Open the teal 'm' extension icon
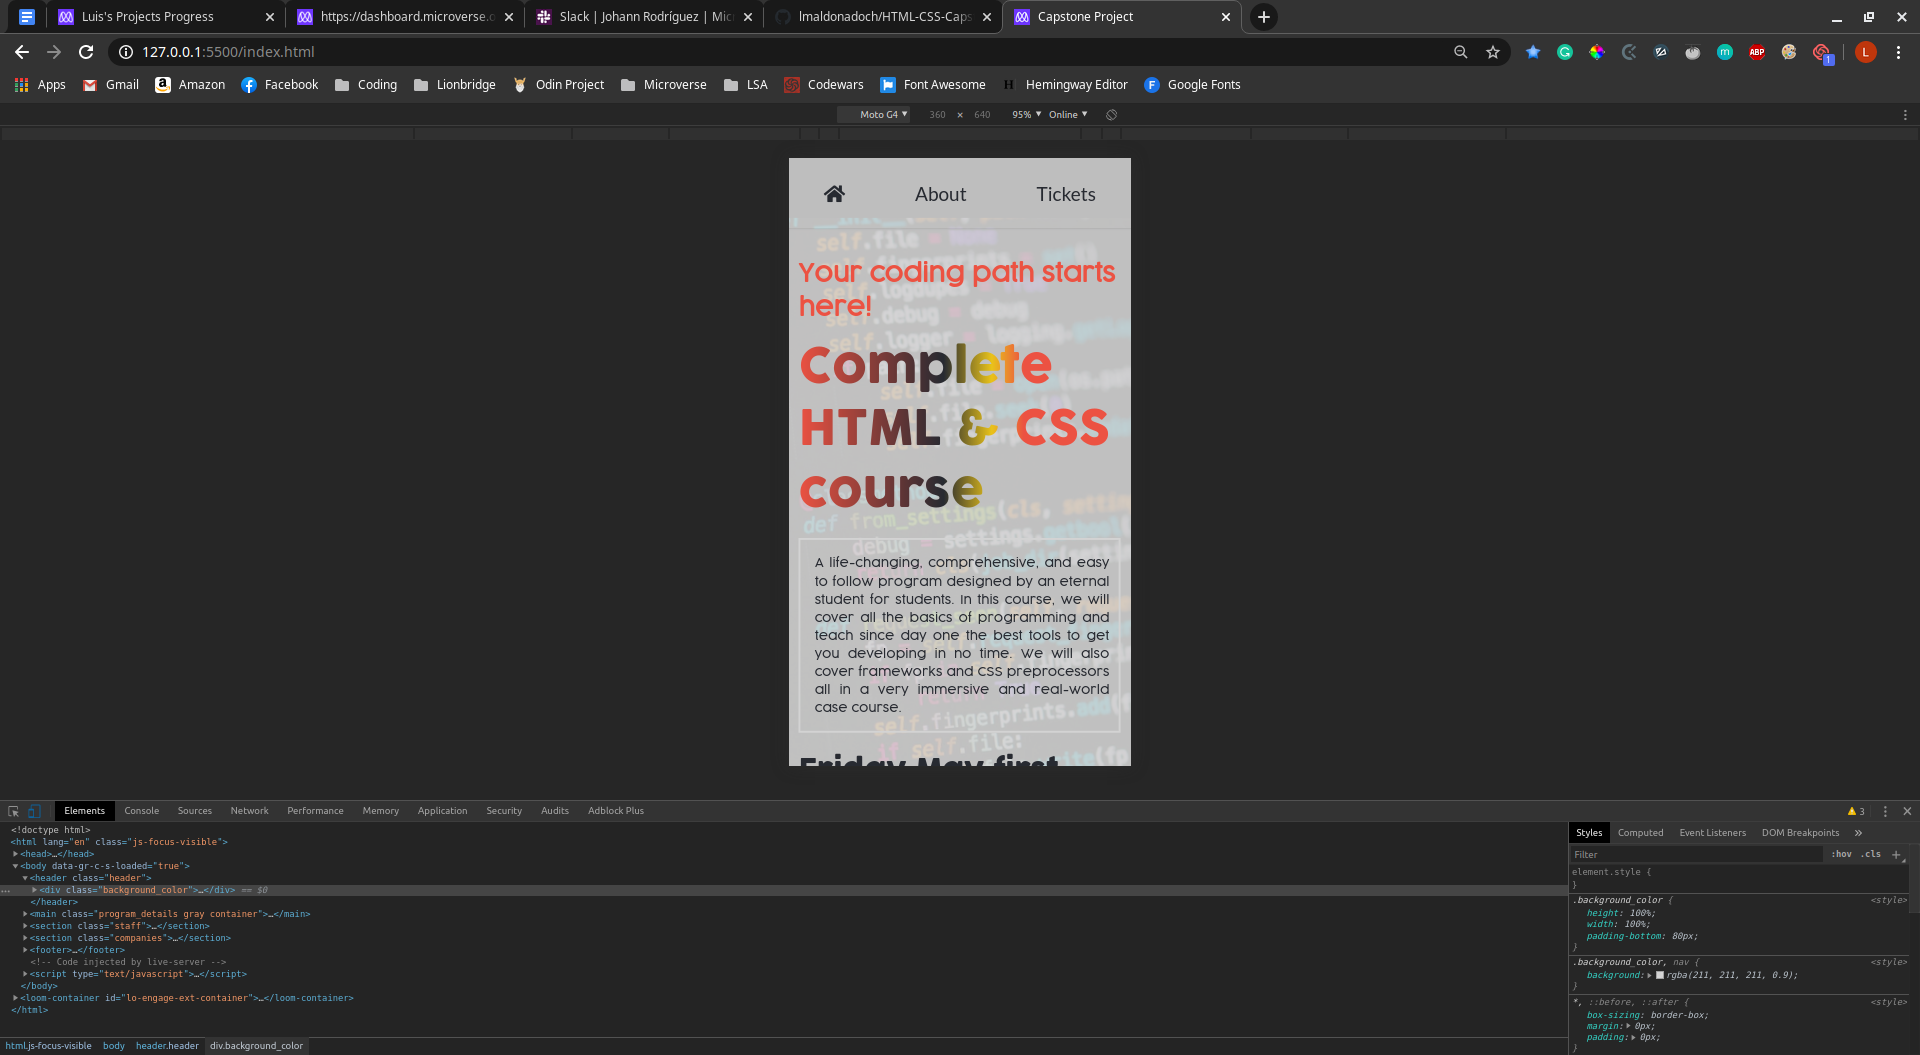1920x1055 pixels. 1725,52
